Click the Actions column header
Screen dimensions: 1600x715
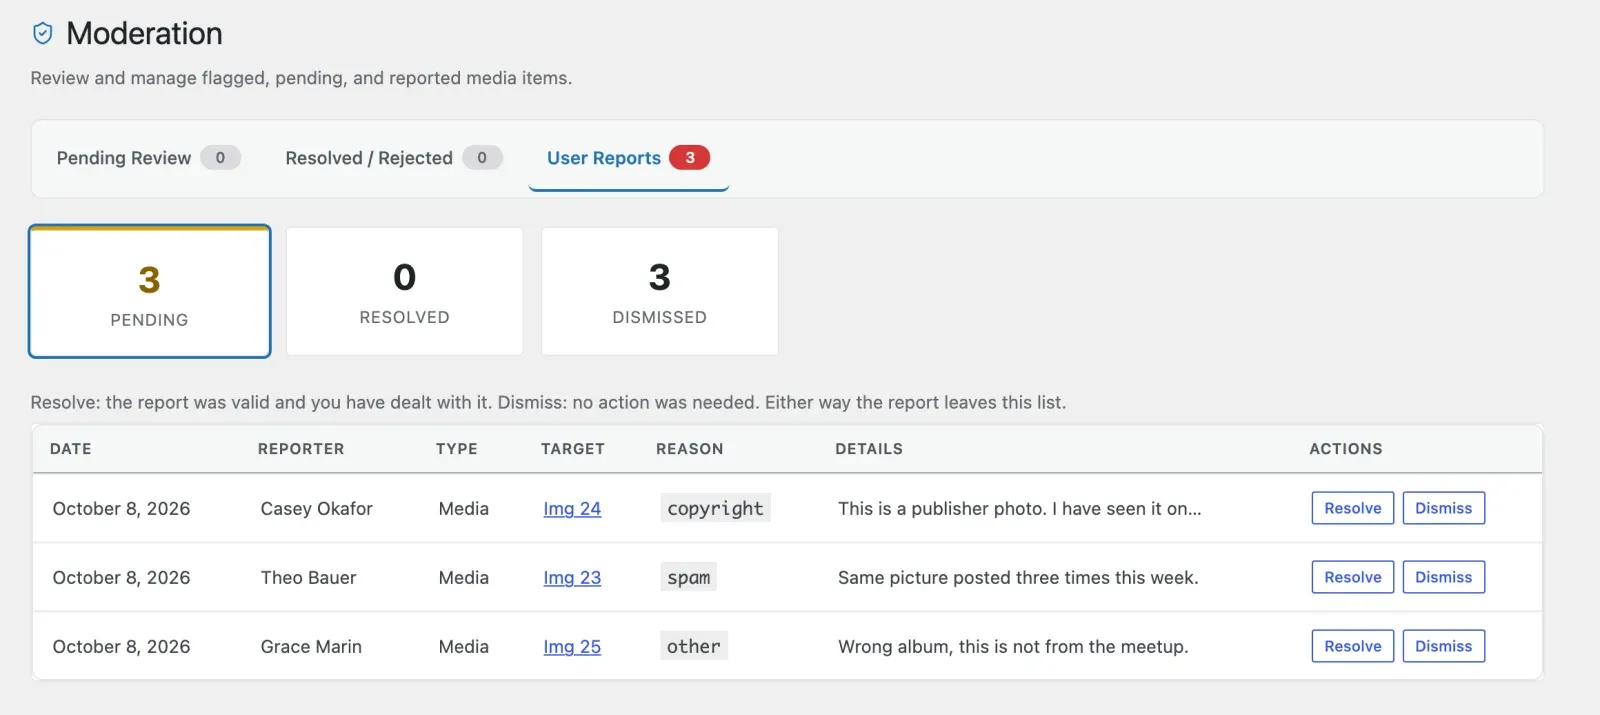tap(1346, 449)
